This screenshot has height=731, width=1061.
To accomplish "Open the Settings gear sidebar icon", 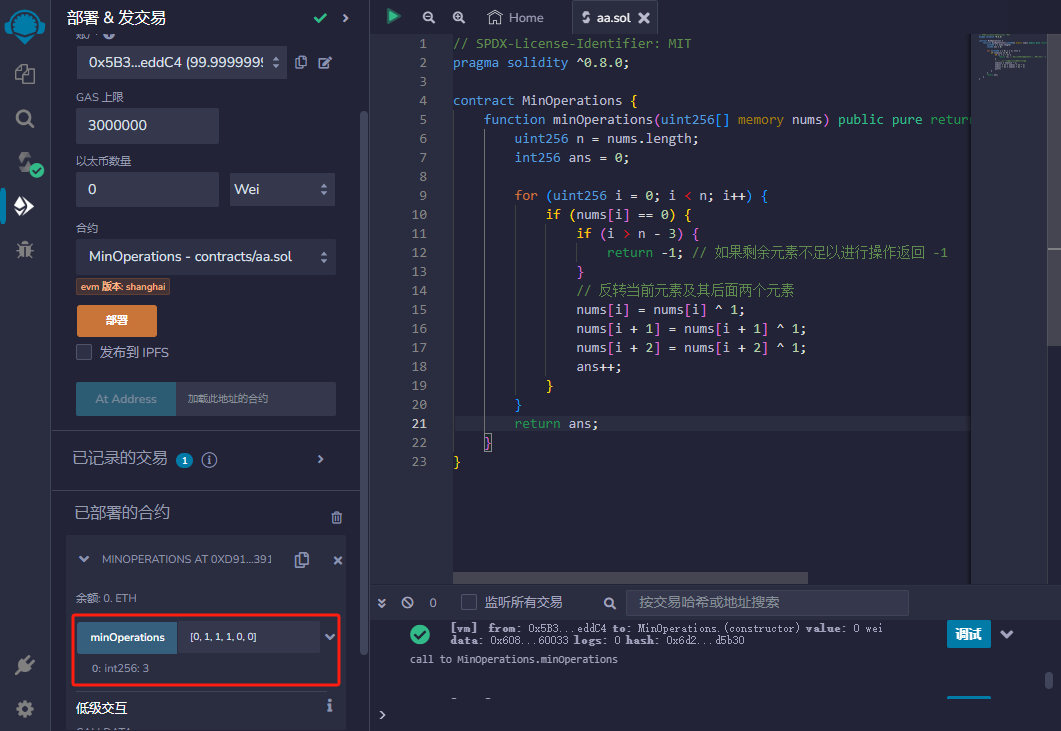I will (x=25, y=709).
